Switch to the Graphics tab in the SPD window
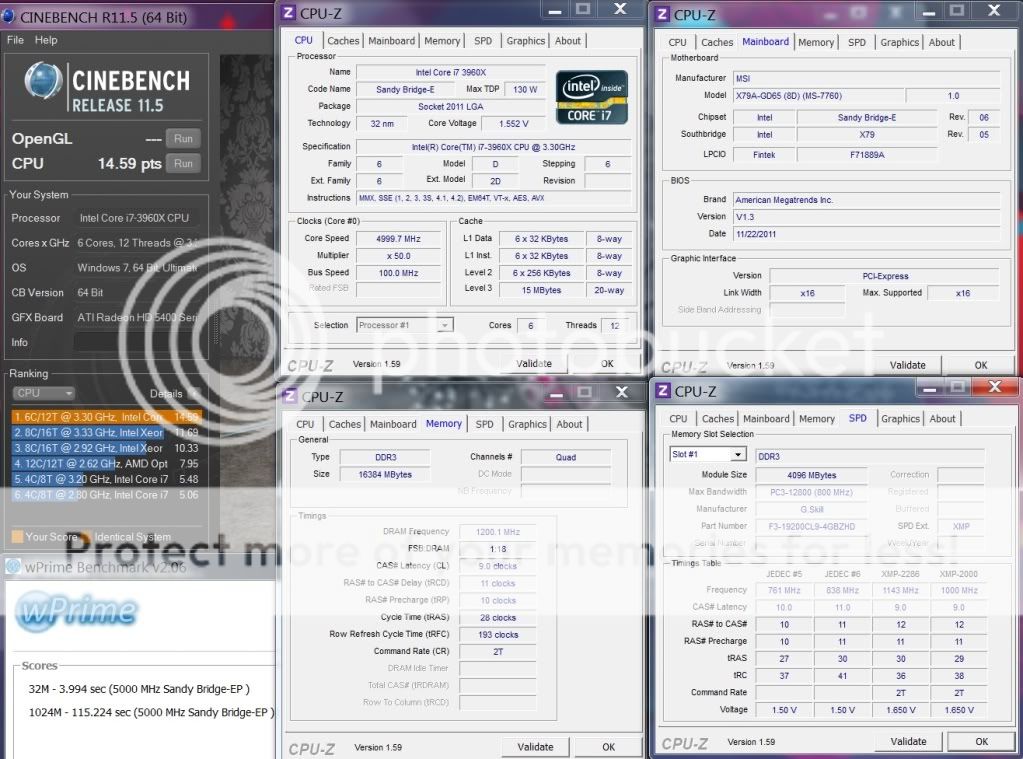This screenshot has height=759, width=1023. [x=899, y=418]
